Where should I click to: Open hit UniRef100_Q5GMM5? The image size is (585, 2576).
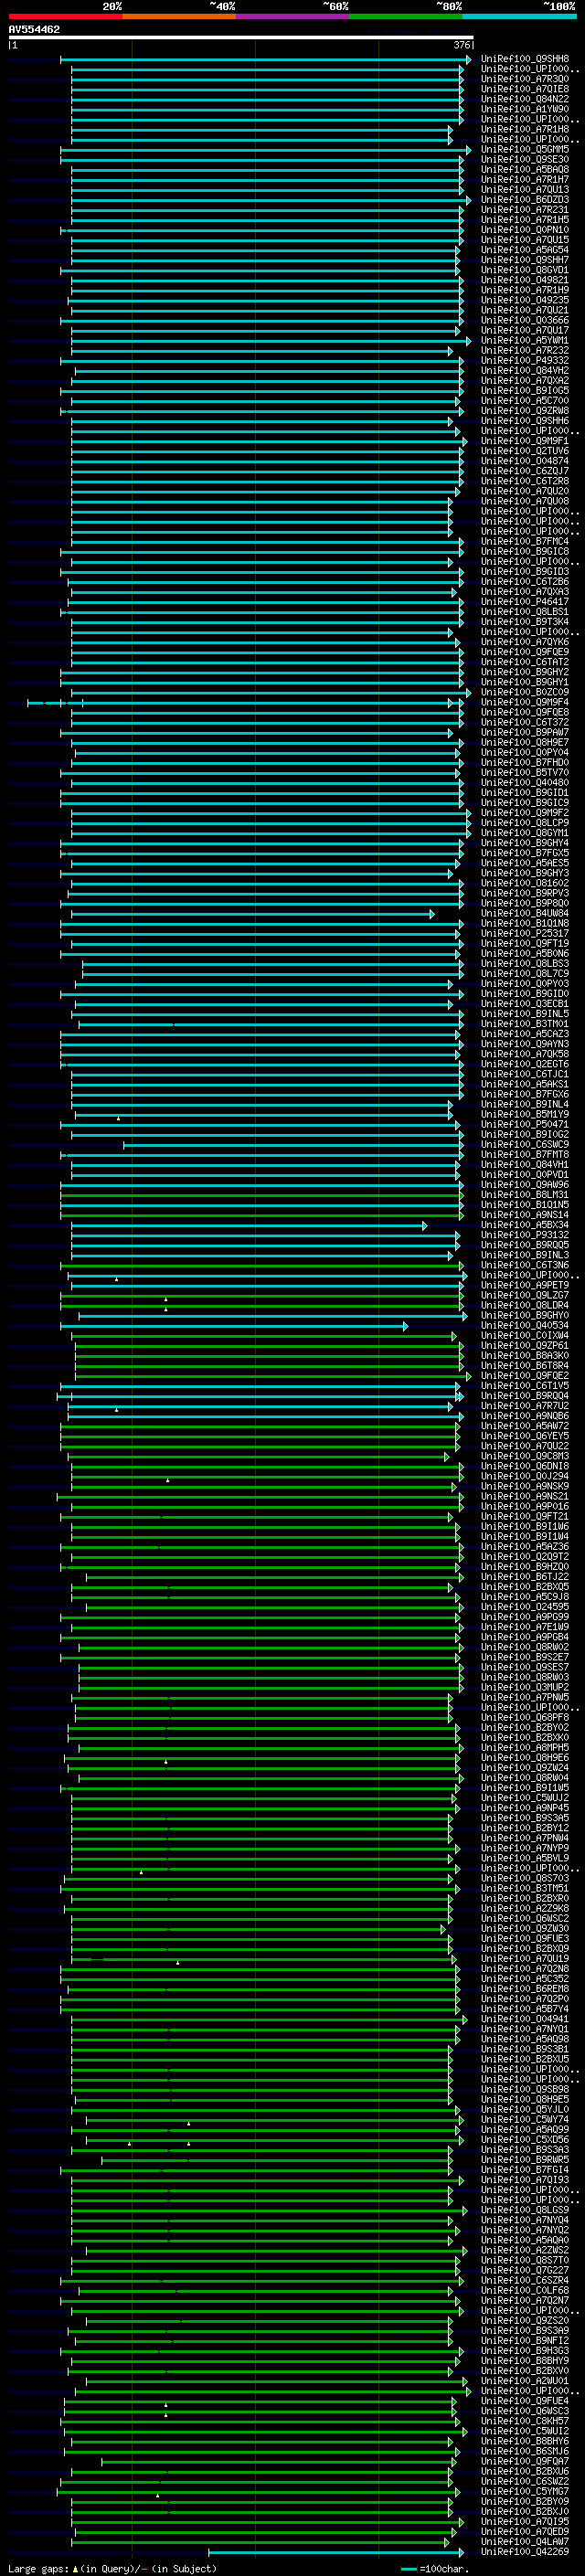click(525, 150)
